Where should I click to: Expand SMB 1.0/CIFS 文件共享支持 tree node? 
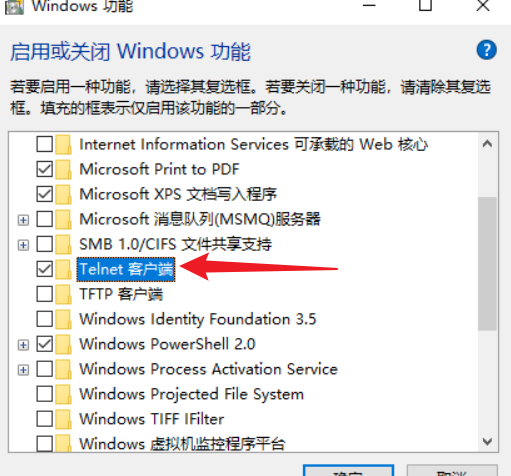click(x=23, y=245)
